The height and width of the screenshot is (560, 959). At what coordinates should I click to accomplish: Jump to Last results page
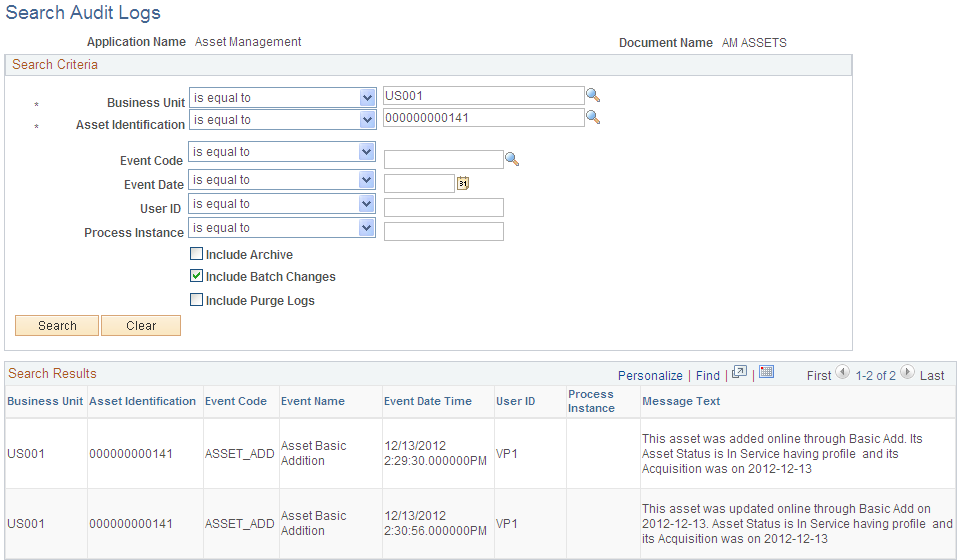(932, 375)
